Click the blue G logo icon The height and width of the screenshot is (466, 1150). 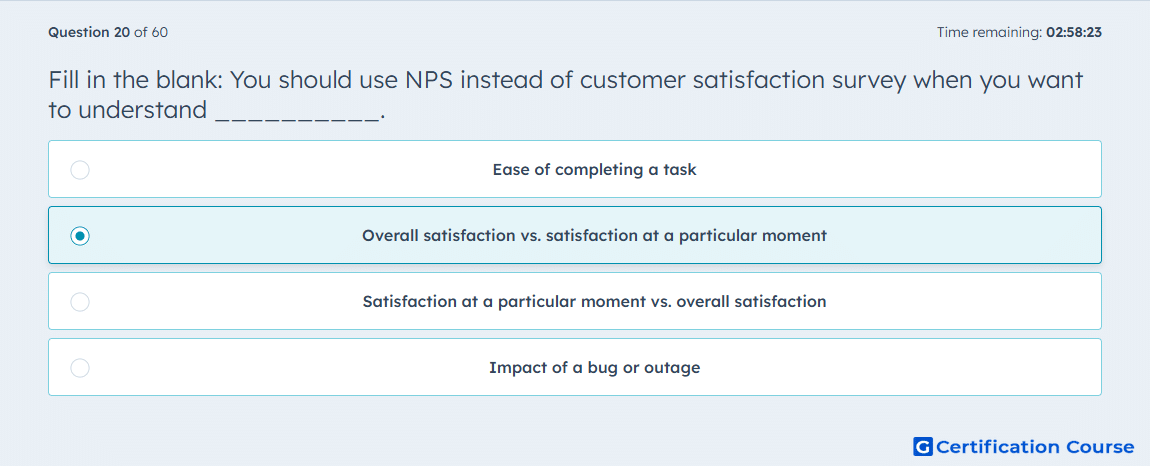923,446
